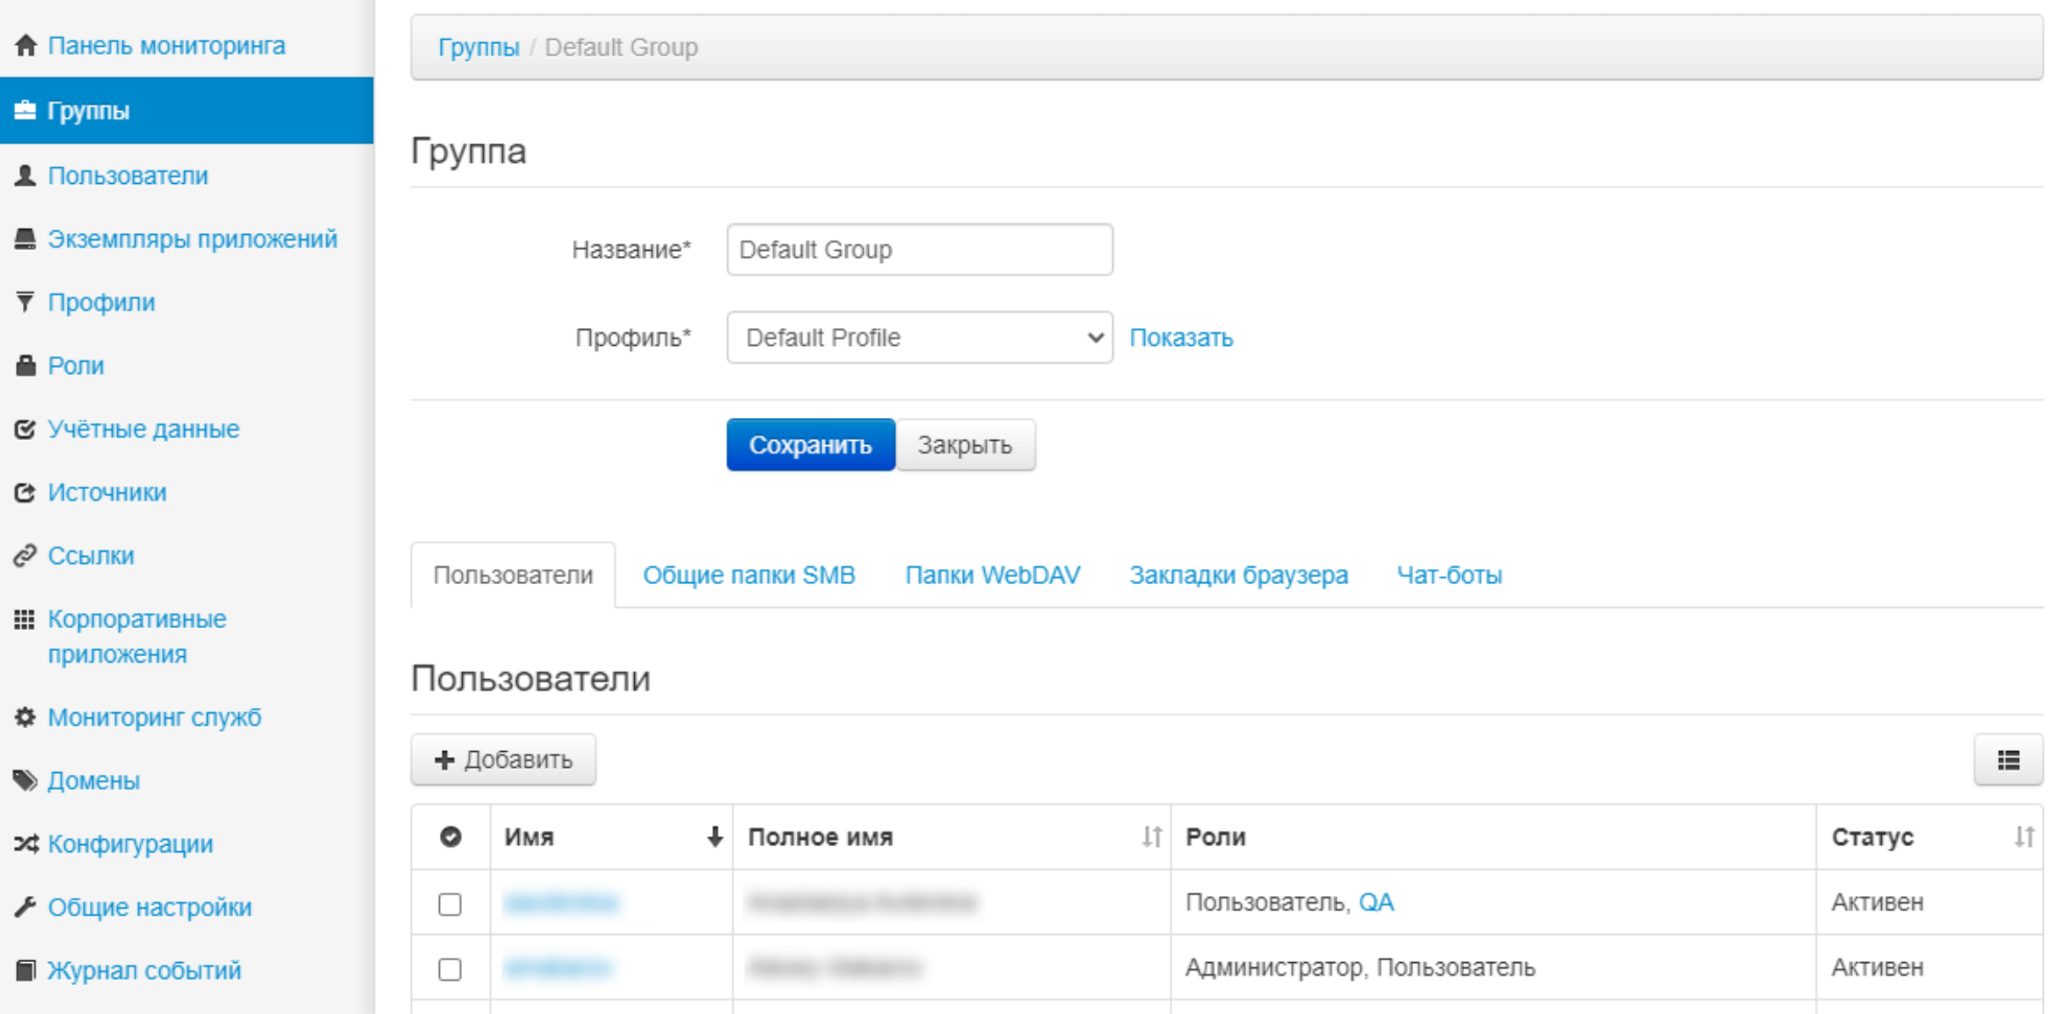Image resolution: width=2048 pixels, height=1014 pixels.
Task: Check the first user row checkbox
Action: point(450,904)
